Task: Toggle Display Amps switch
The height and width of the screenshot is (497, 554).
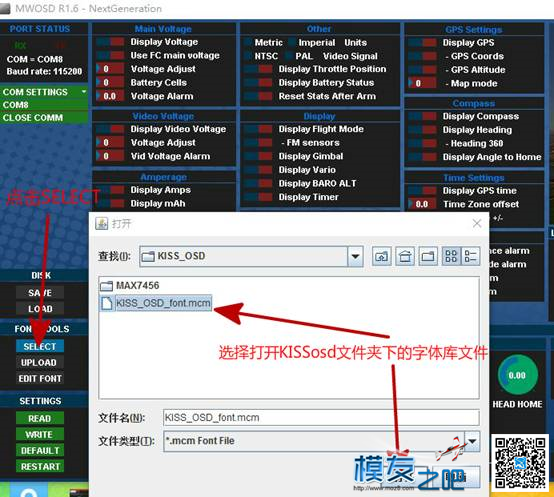Action: pyautogui.click(x=110, y=190)
